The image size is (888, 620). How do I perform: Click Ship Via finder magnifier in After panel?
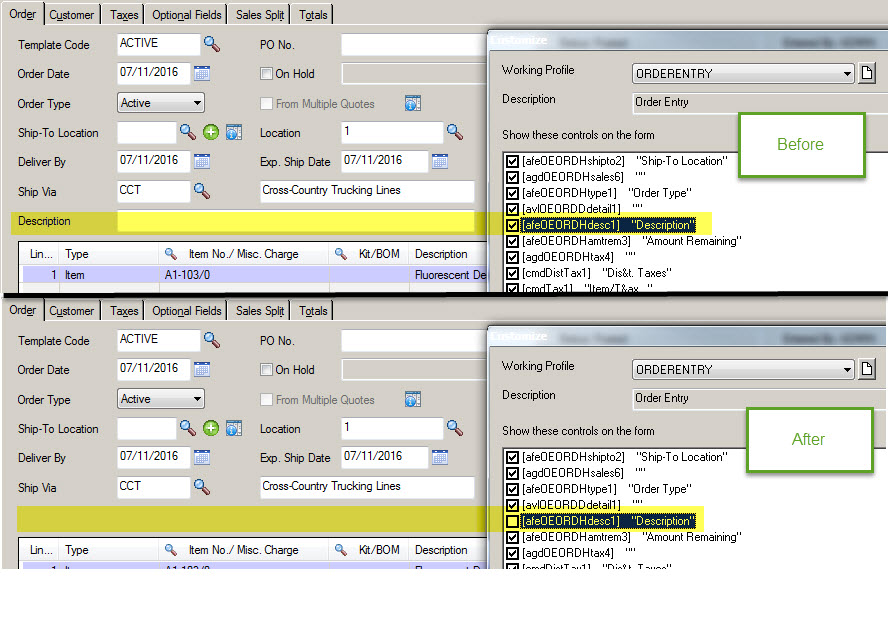[x=202, y=487]
